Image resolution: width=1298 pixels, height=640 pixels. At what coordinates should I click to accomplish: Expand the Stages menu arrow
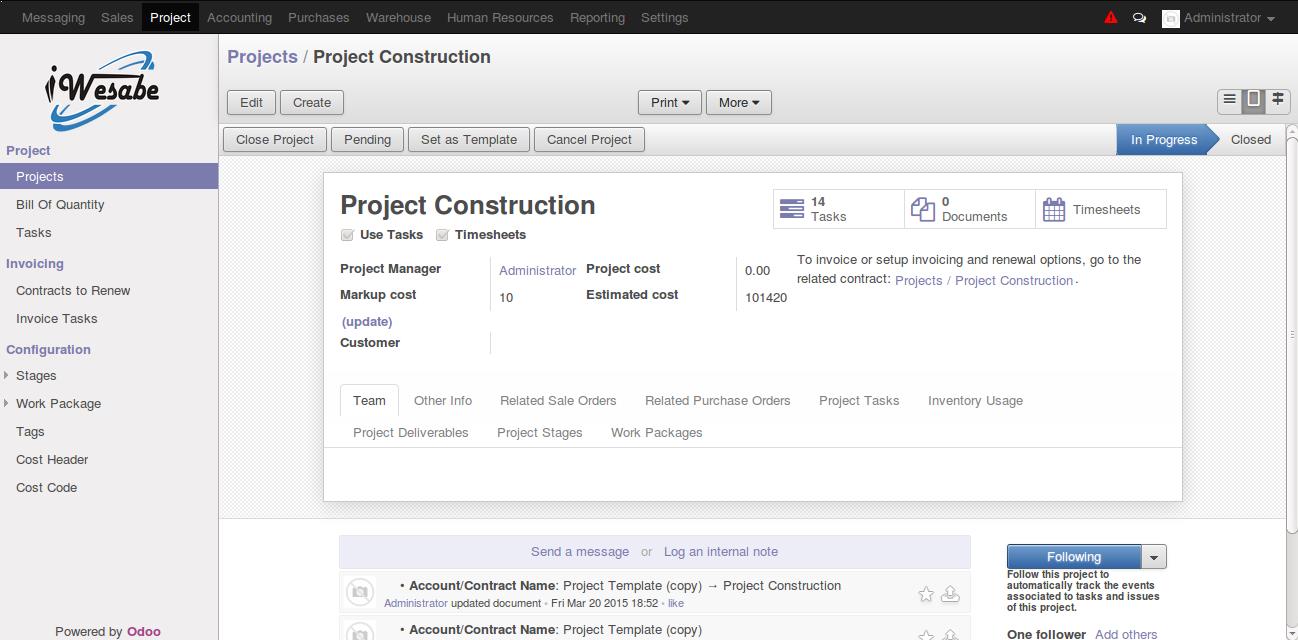coord(7,376)
